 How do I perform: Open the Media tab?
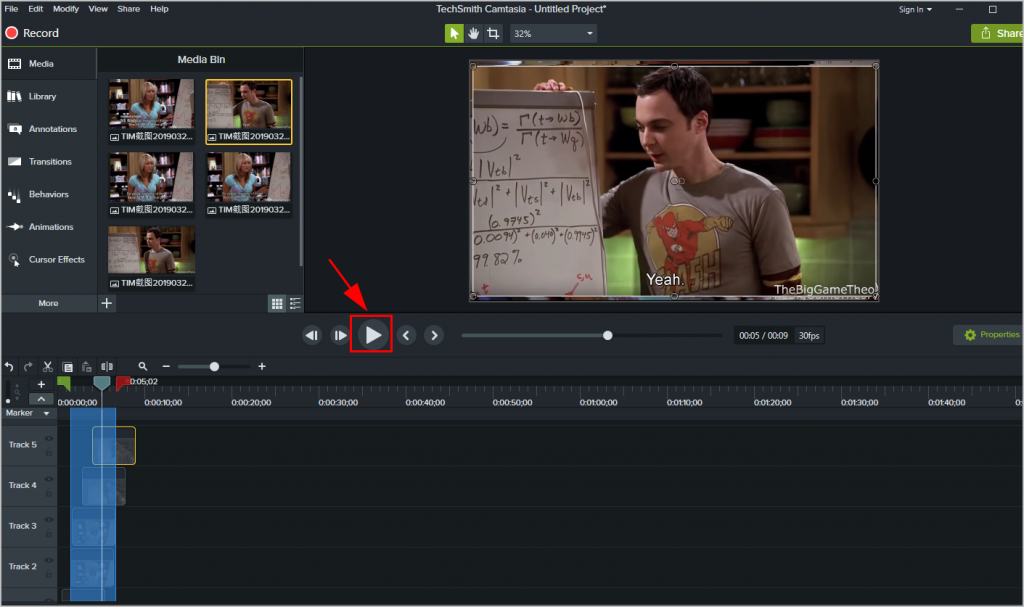pyautogui.click(x=48, y=63)
